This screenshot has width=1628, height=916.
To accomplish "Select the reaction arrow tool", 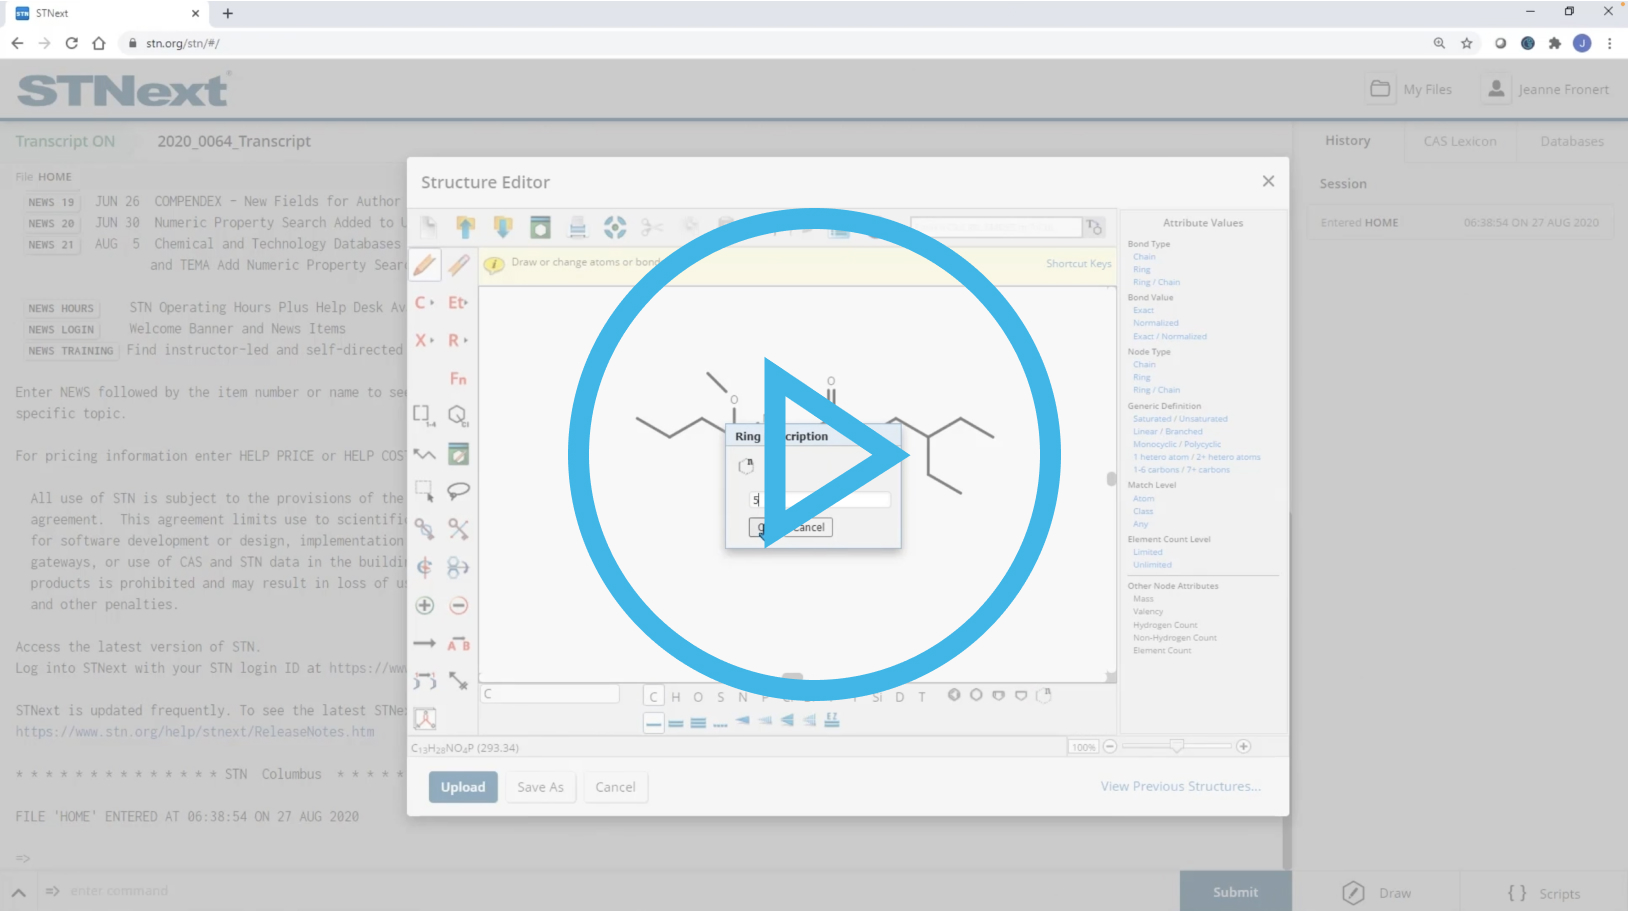I will pos(424,643).
